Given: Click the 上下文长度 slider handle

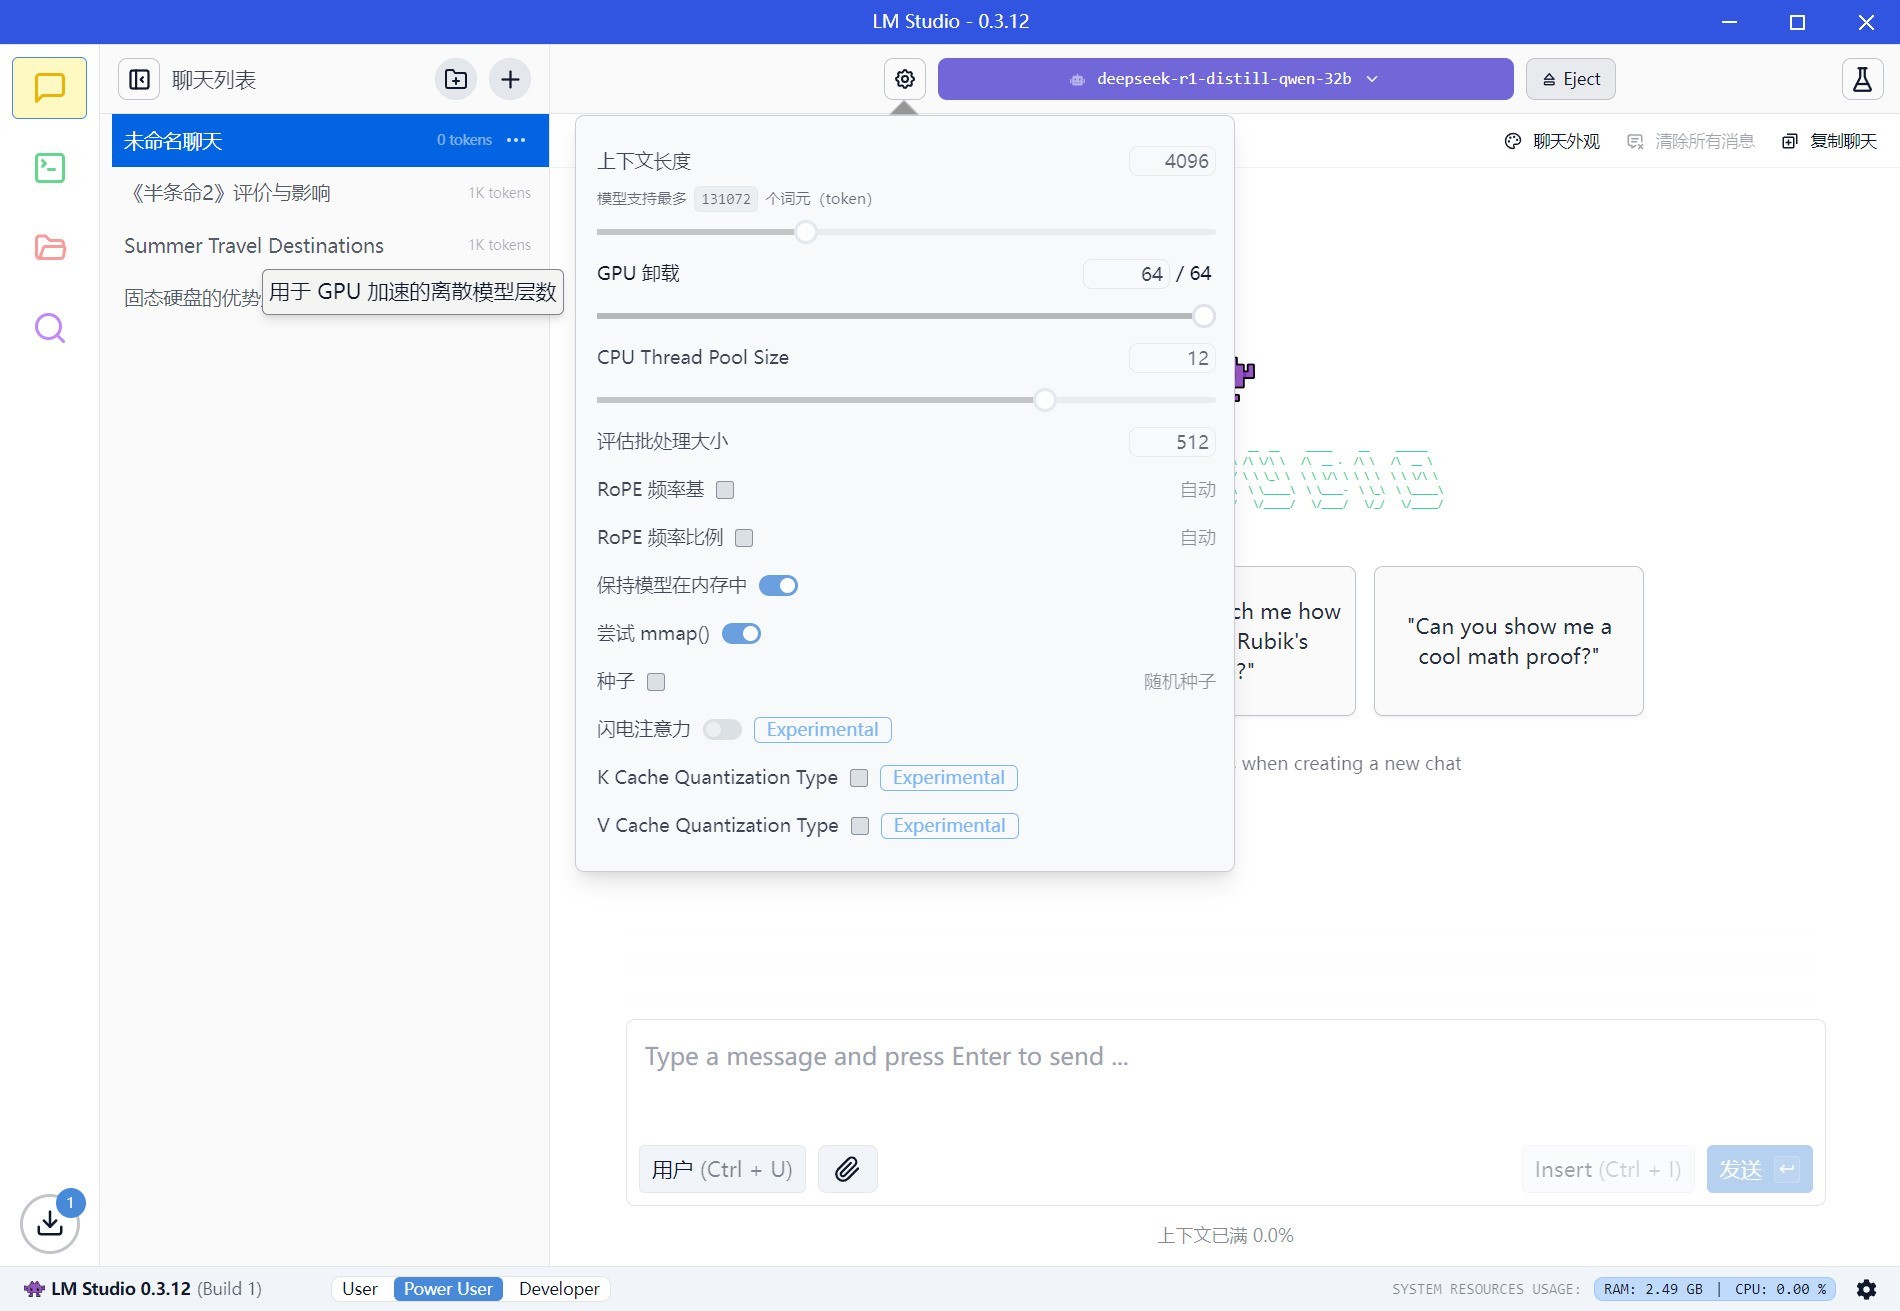Looking at the screenshot, I should (806, 232).
